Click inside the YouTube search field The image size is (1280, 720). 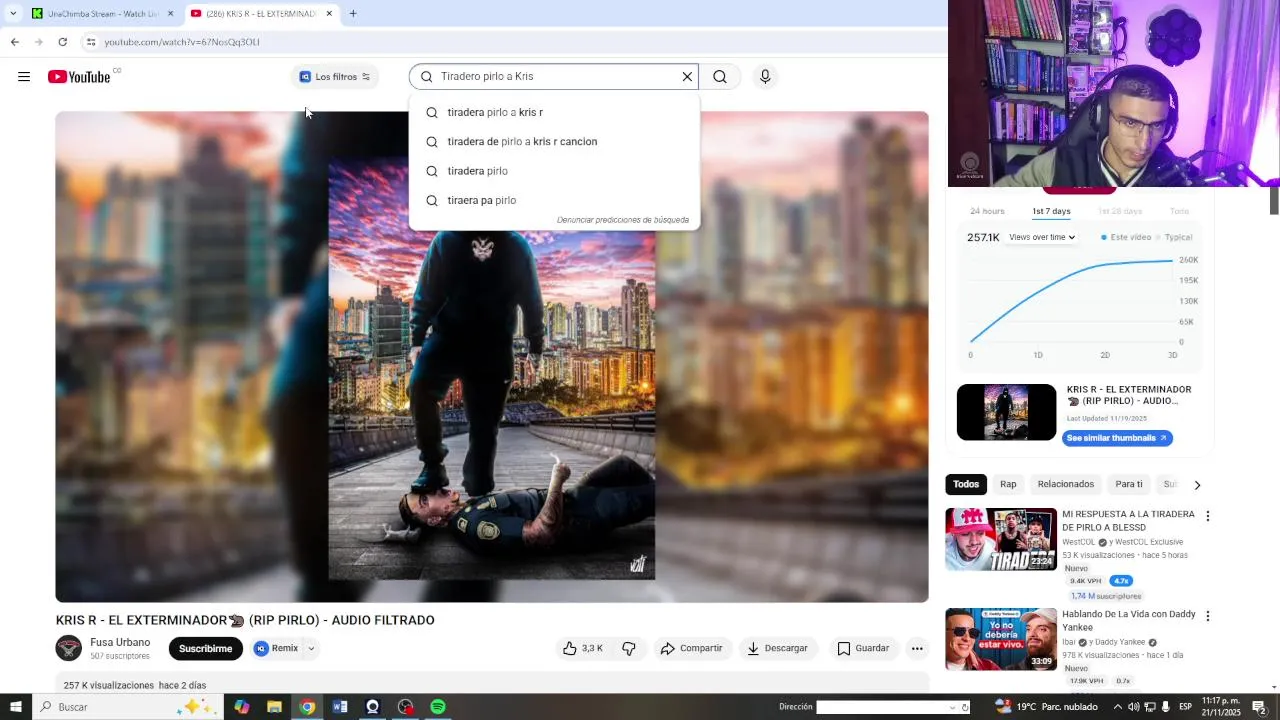(555, 77)
